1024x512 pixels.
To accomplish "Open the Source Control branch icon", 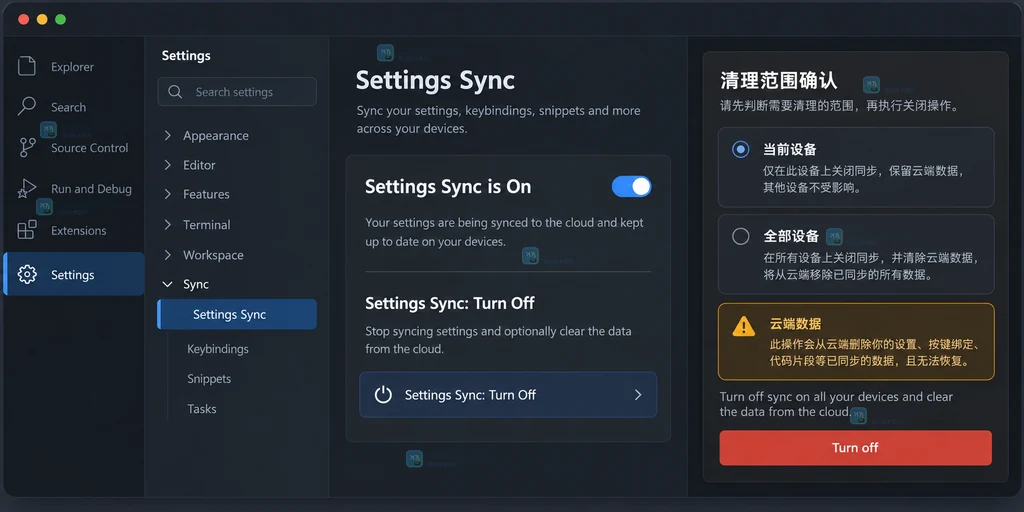I will pyautogui.click(x=27, y=148).
